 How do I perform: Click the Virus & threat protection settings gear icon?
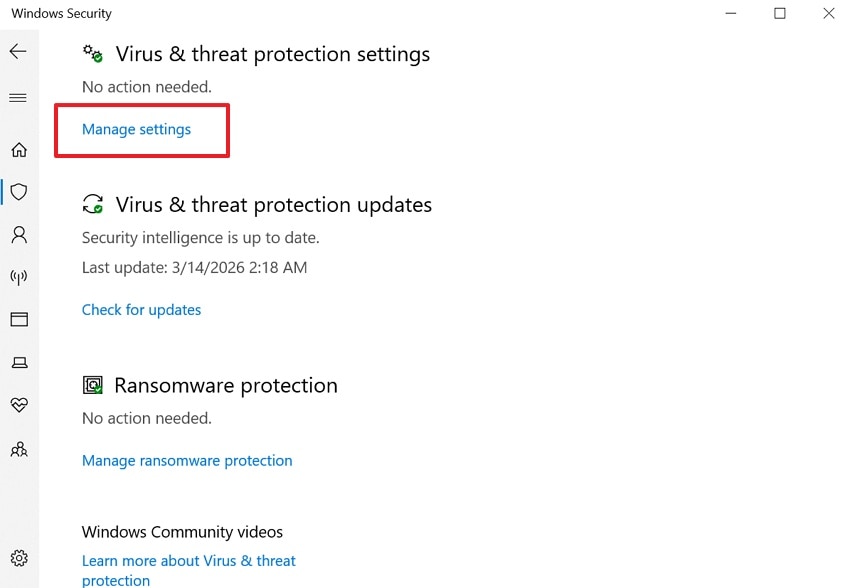tap(93, 54)
